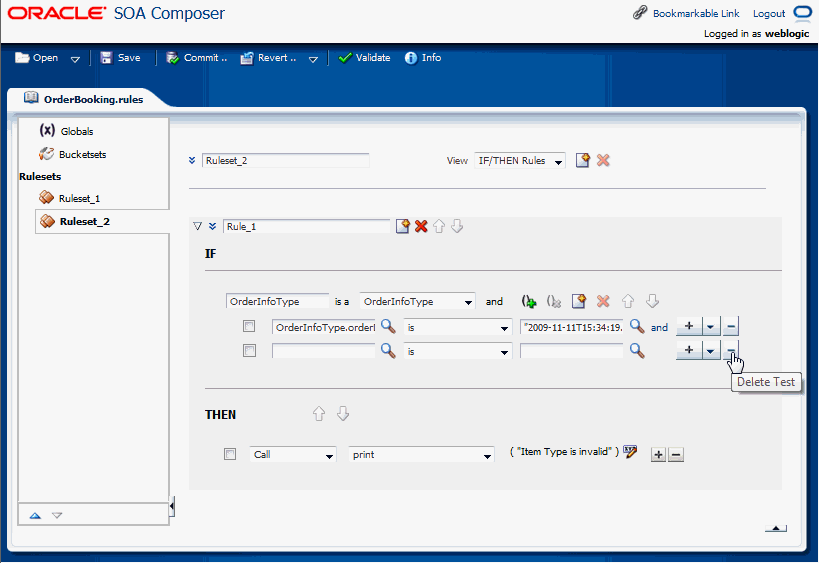Edit the Rule_1 name field
The image size is (819, 563).
[x=307, y=226]
